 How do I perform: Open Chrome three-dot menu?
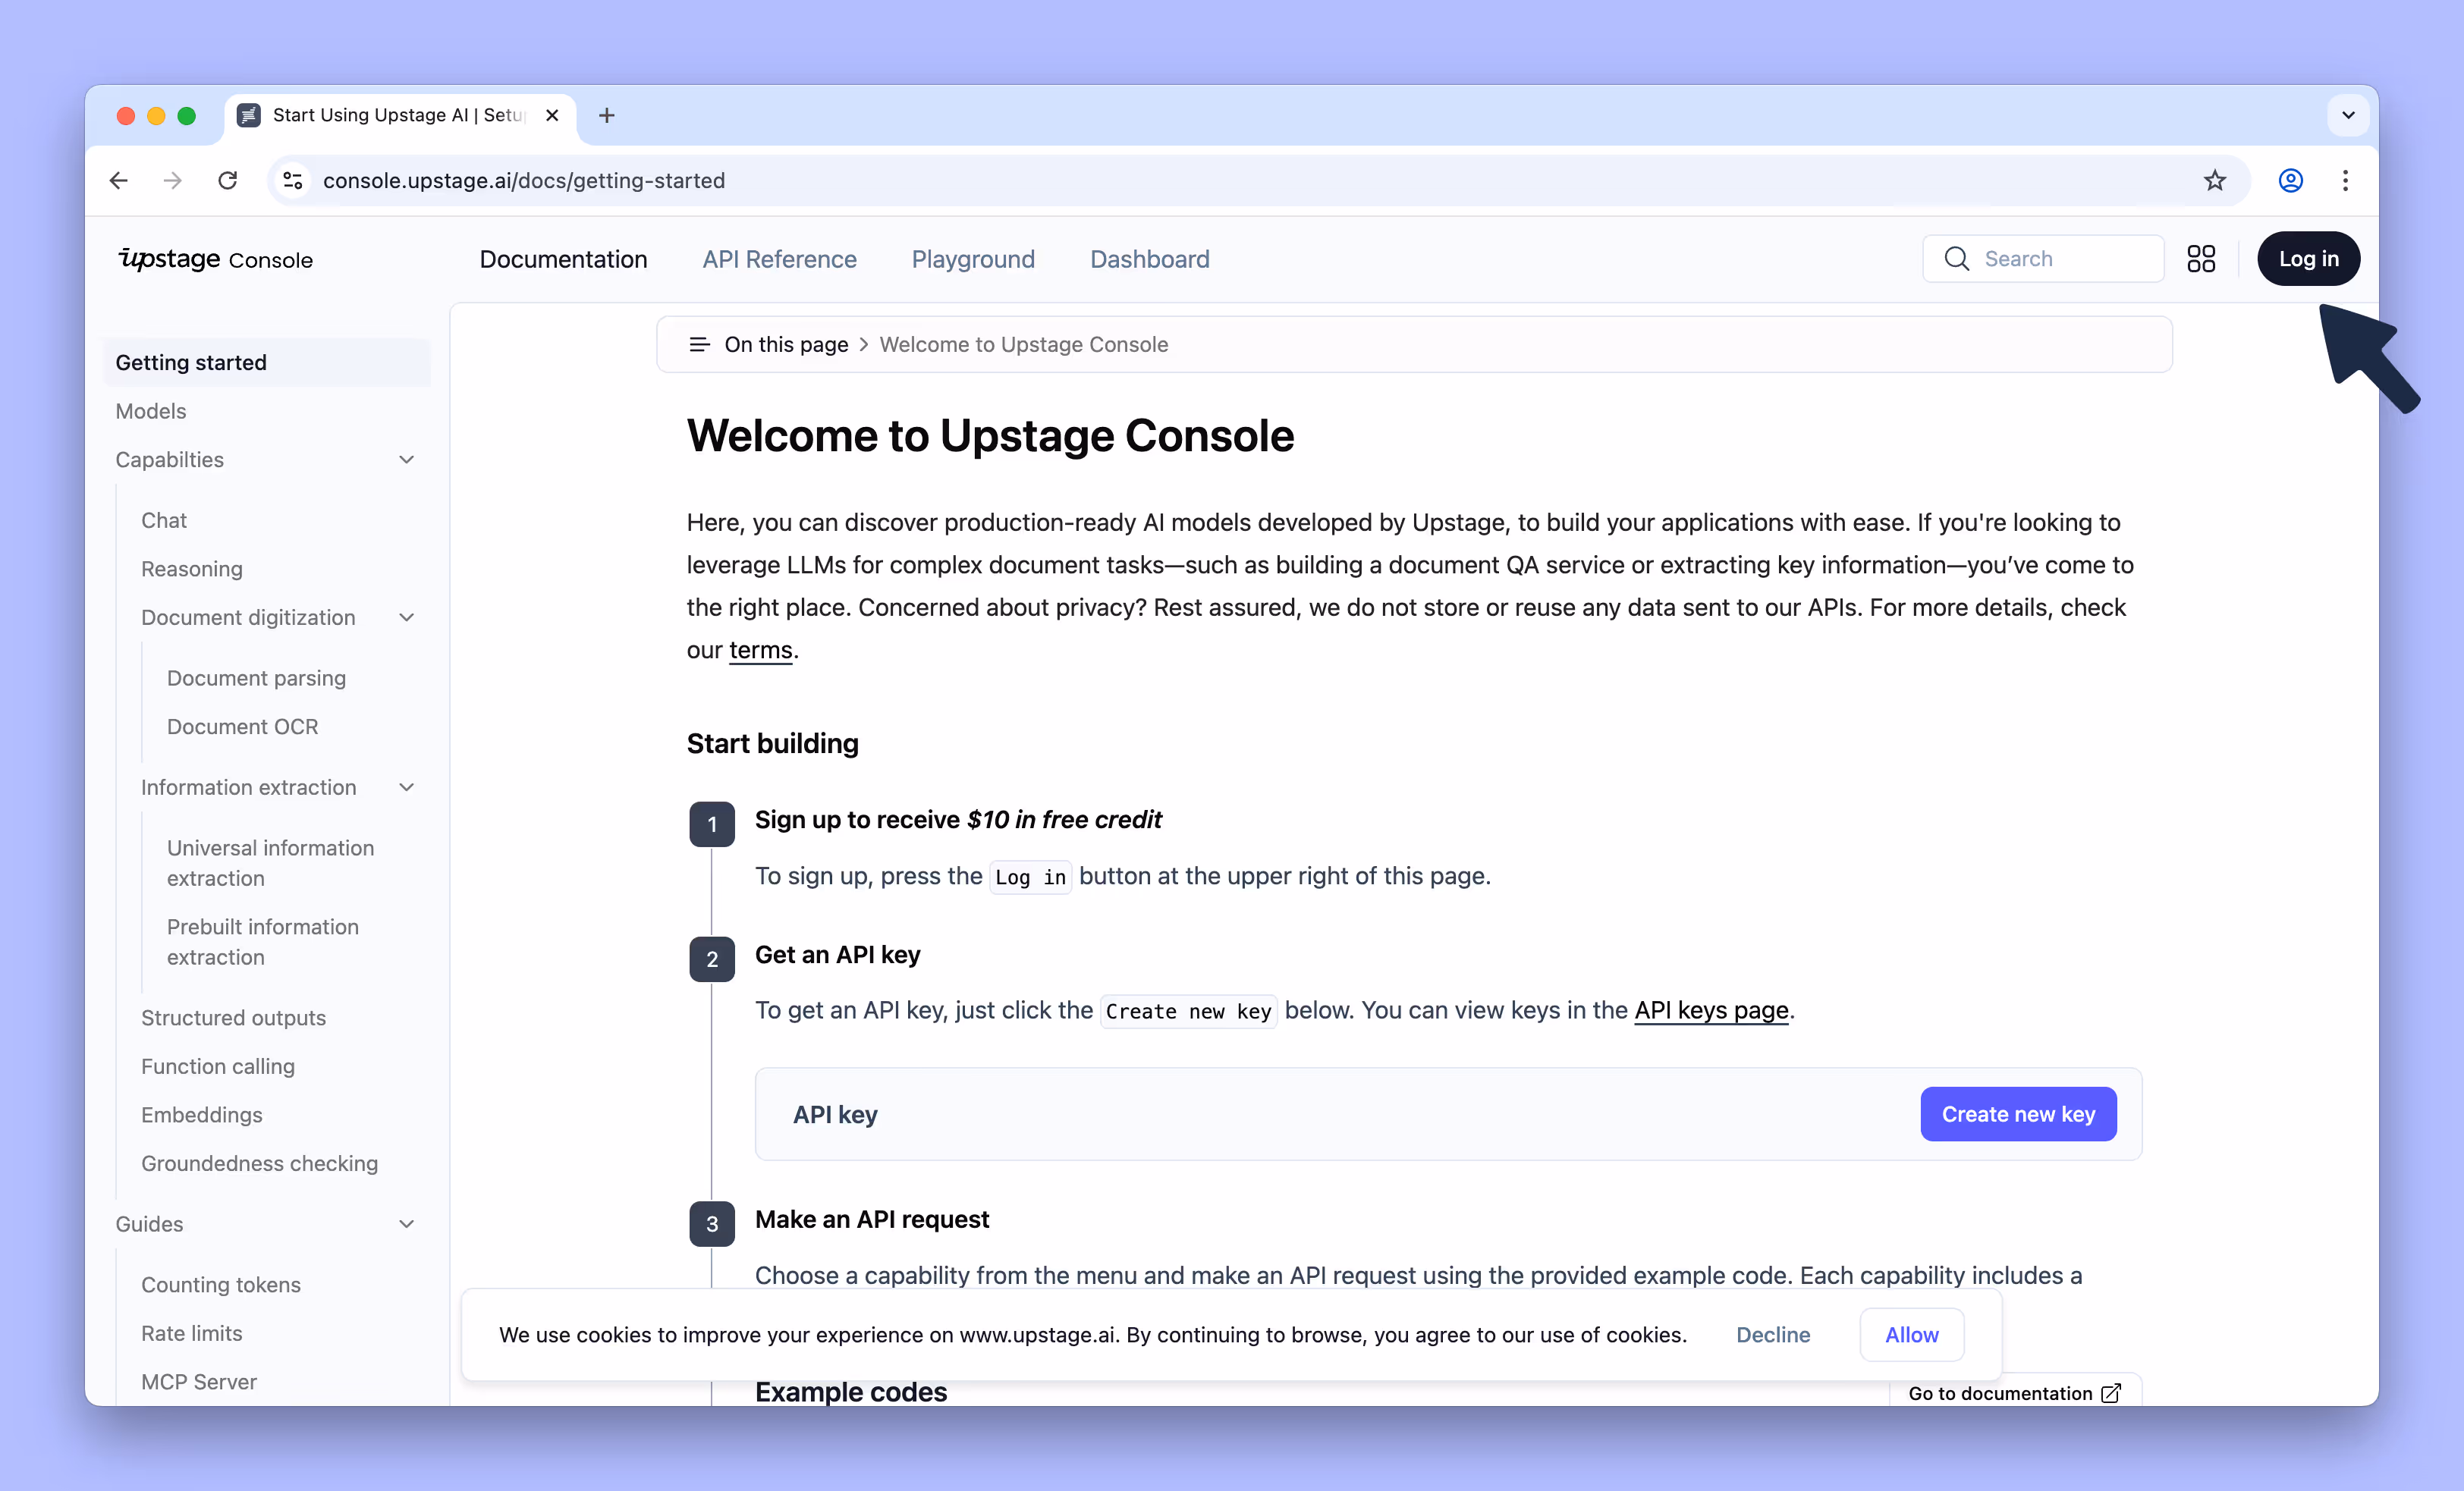coord(2344,180)
